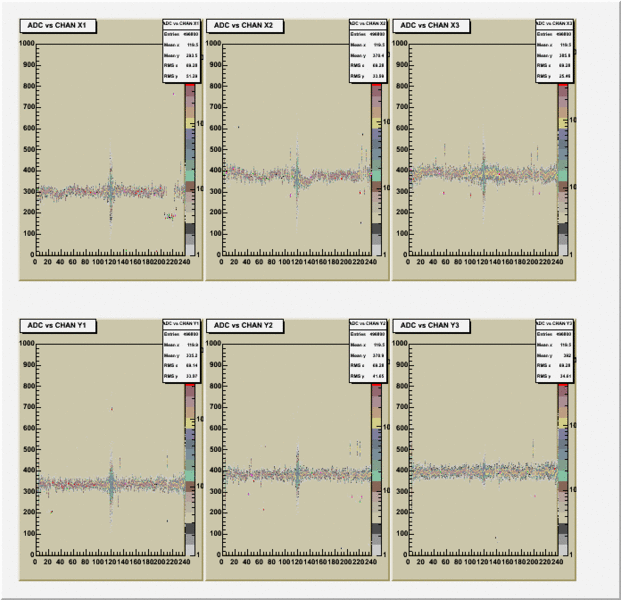Click the 700 label on the X3 y-axis
Screen dimensions: 621x600
coord(402,107)
